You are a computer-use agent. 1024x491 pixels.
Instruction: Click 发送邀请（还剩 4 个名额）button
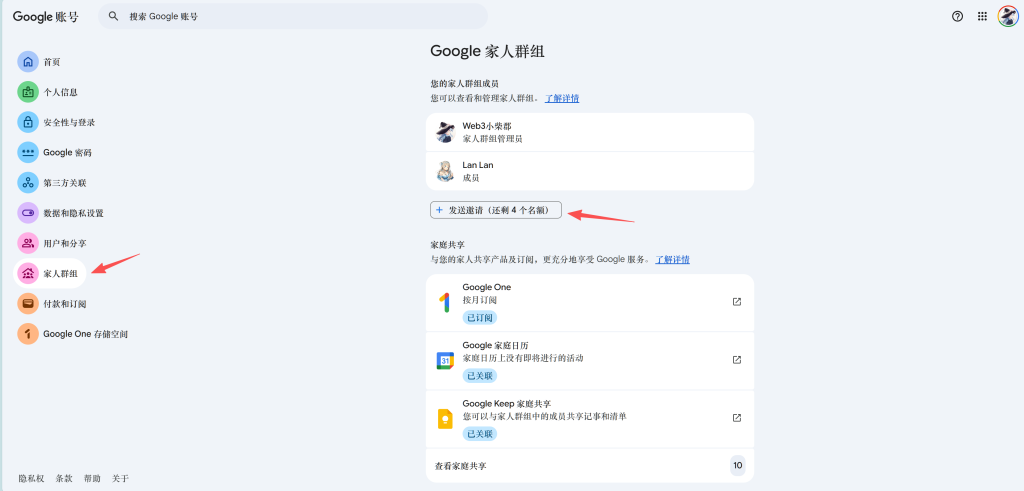point(496,210)
